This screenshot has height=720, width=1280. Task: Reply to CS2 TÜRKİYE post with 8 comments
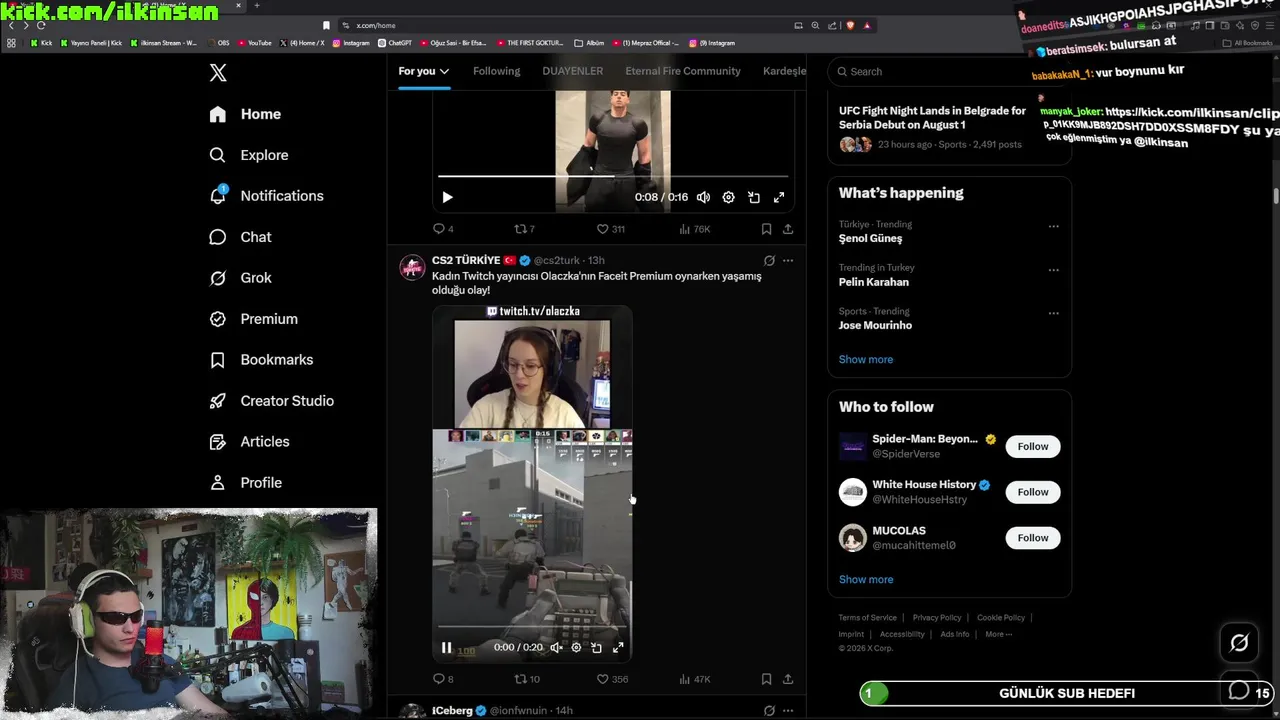[442, 679]
